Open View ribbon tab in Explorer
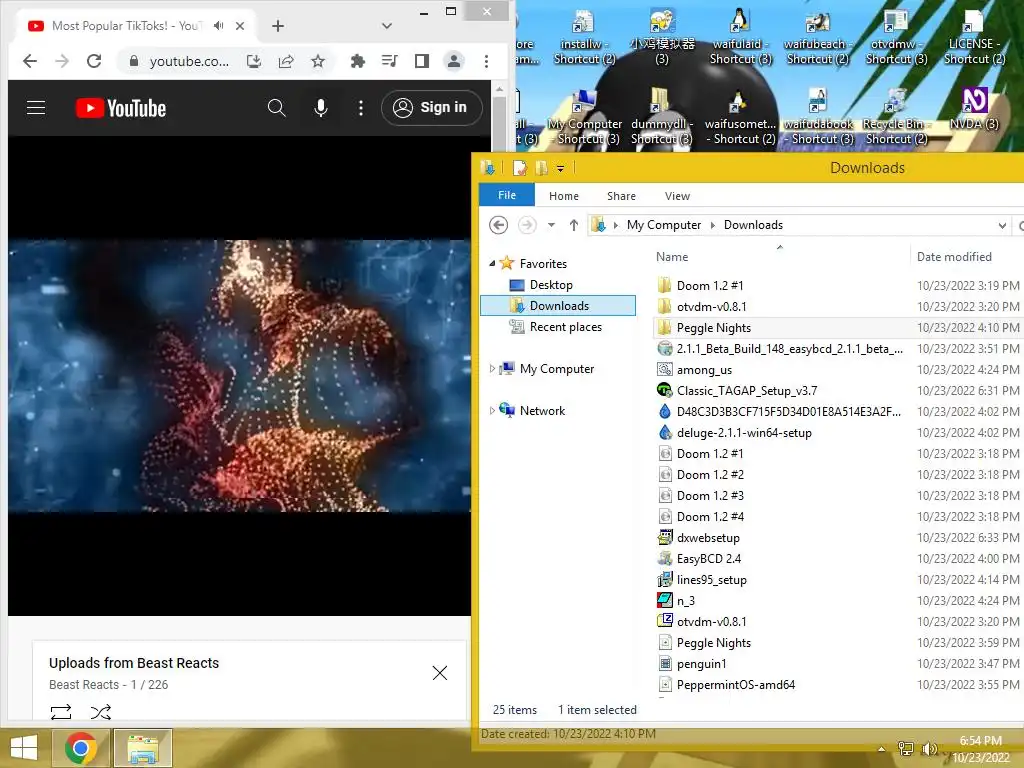 (x=677, y=196)
